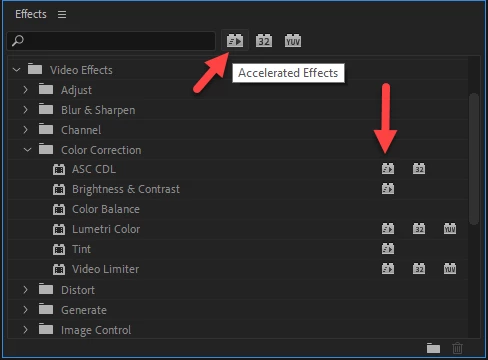Click Lumetri Color's accelerated badge
488x360 pixels.
[388, 229]
